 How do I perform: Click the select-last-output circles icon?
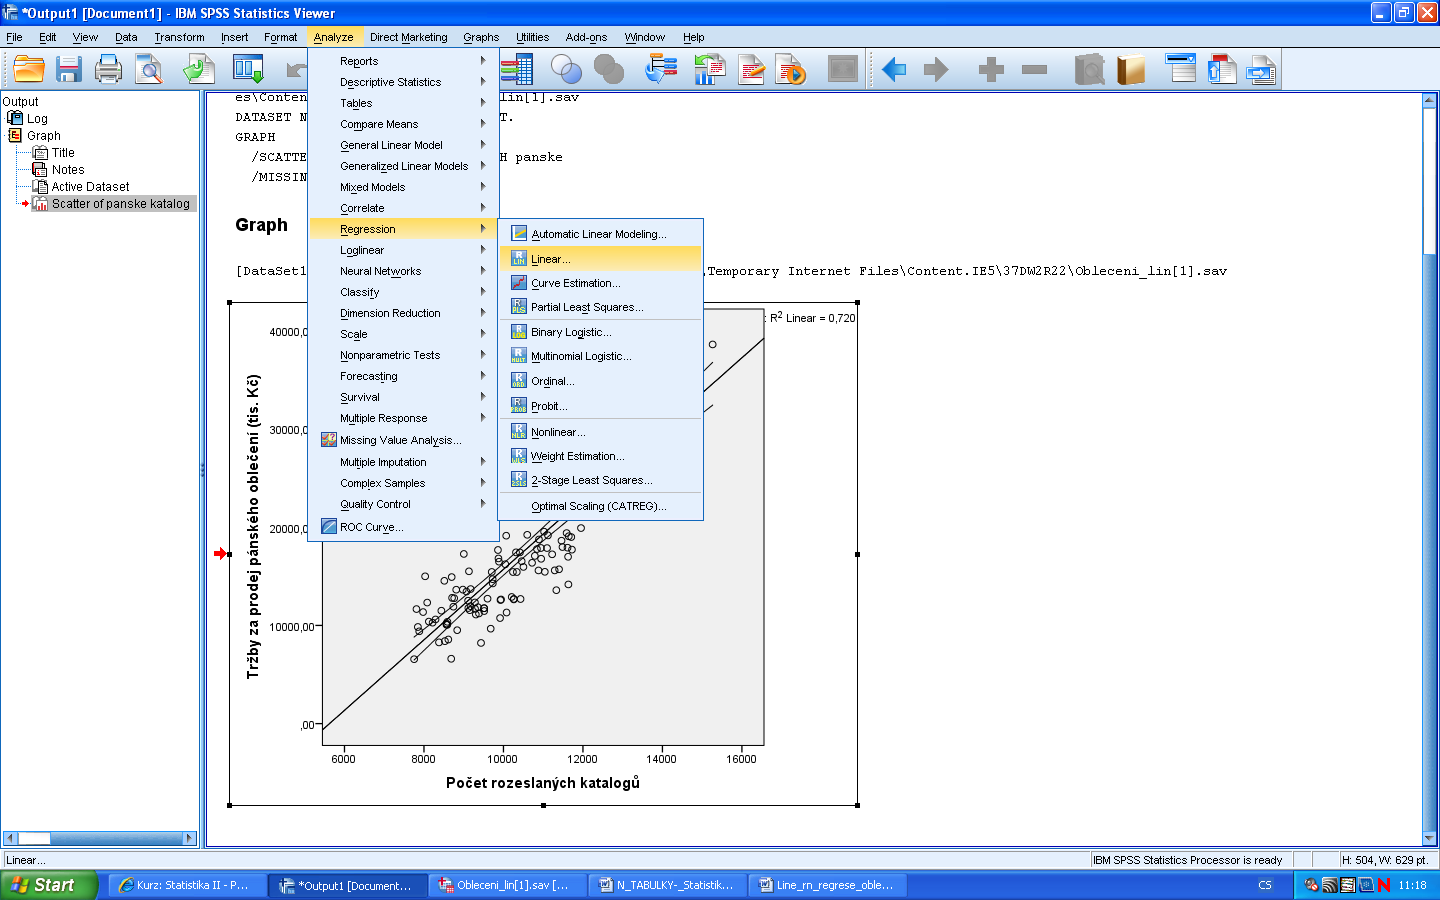point(567,69)
